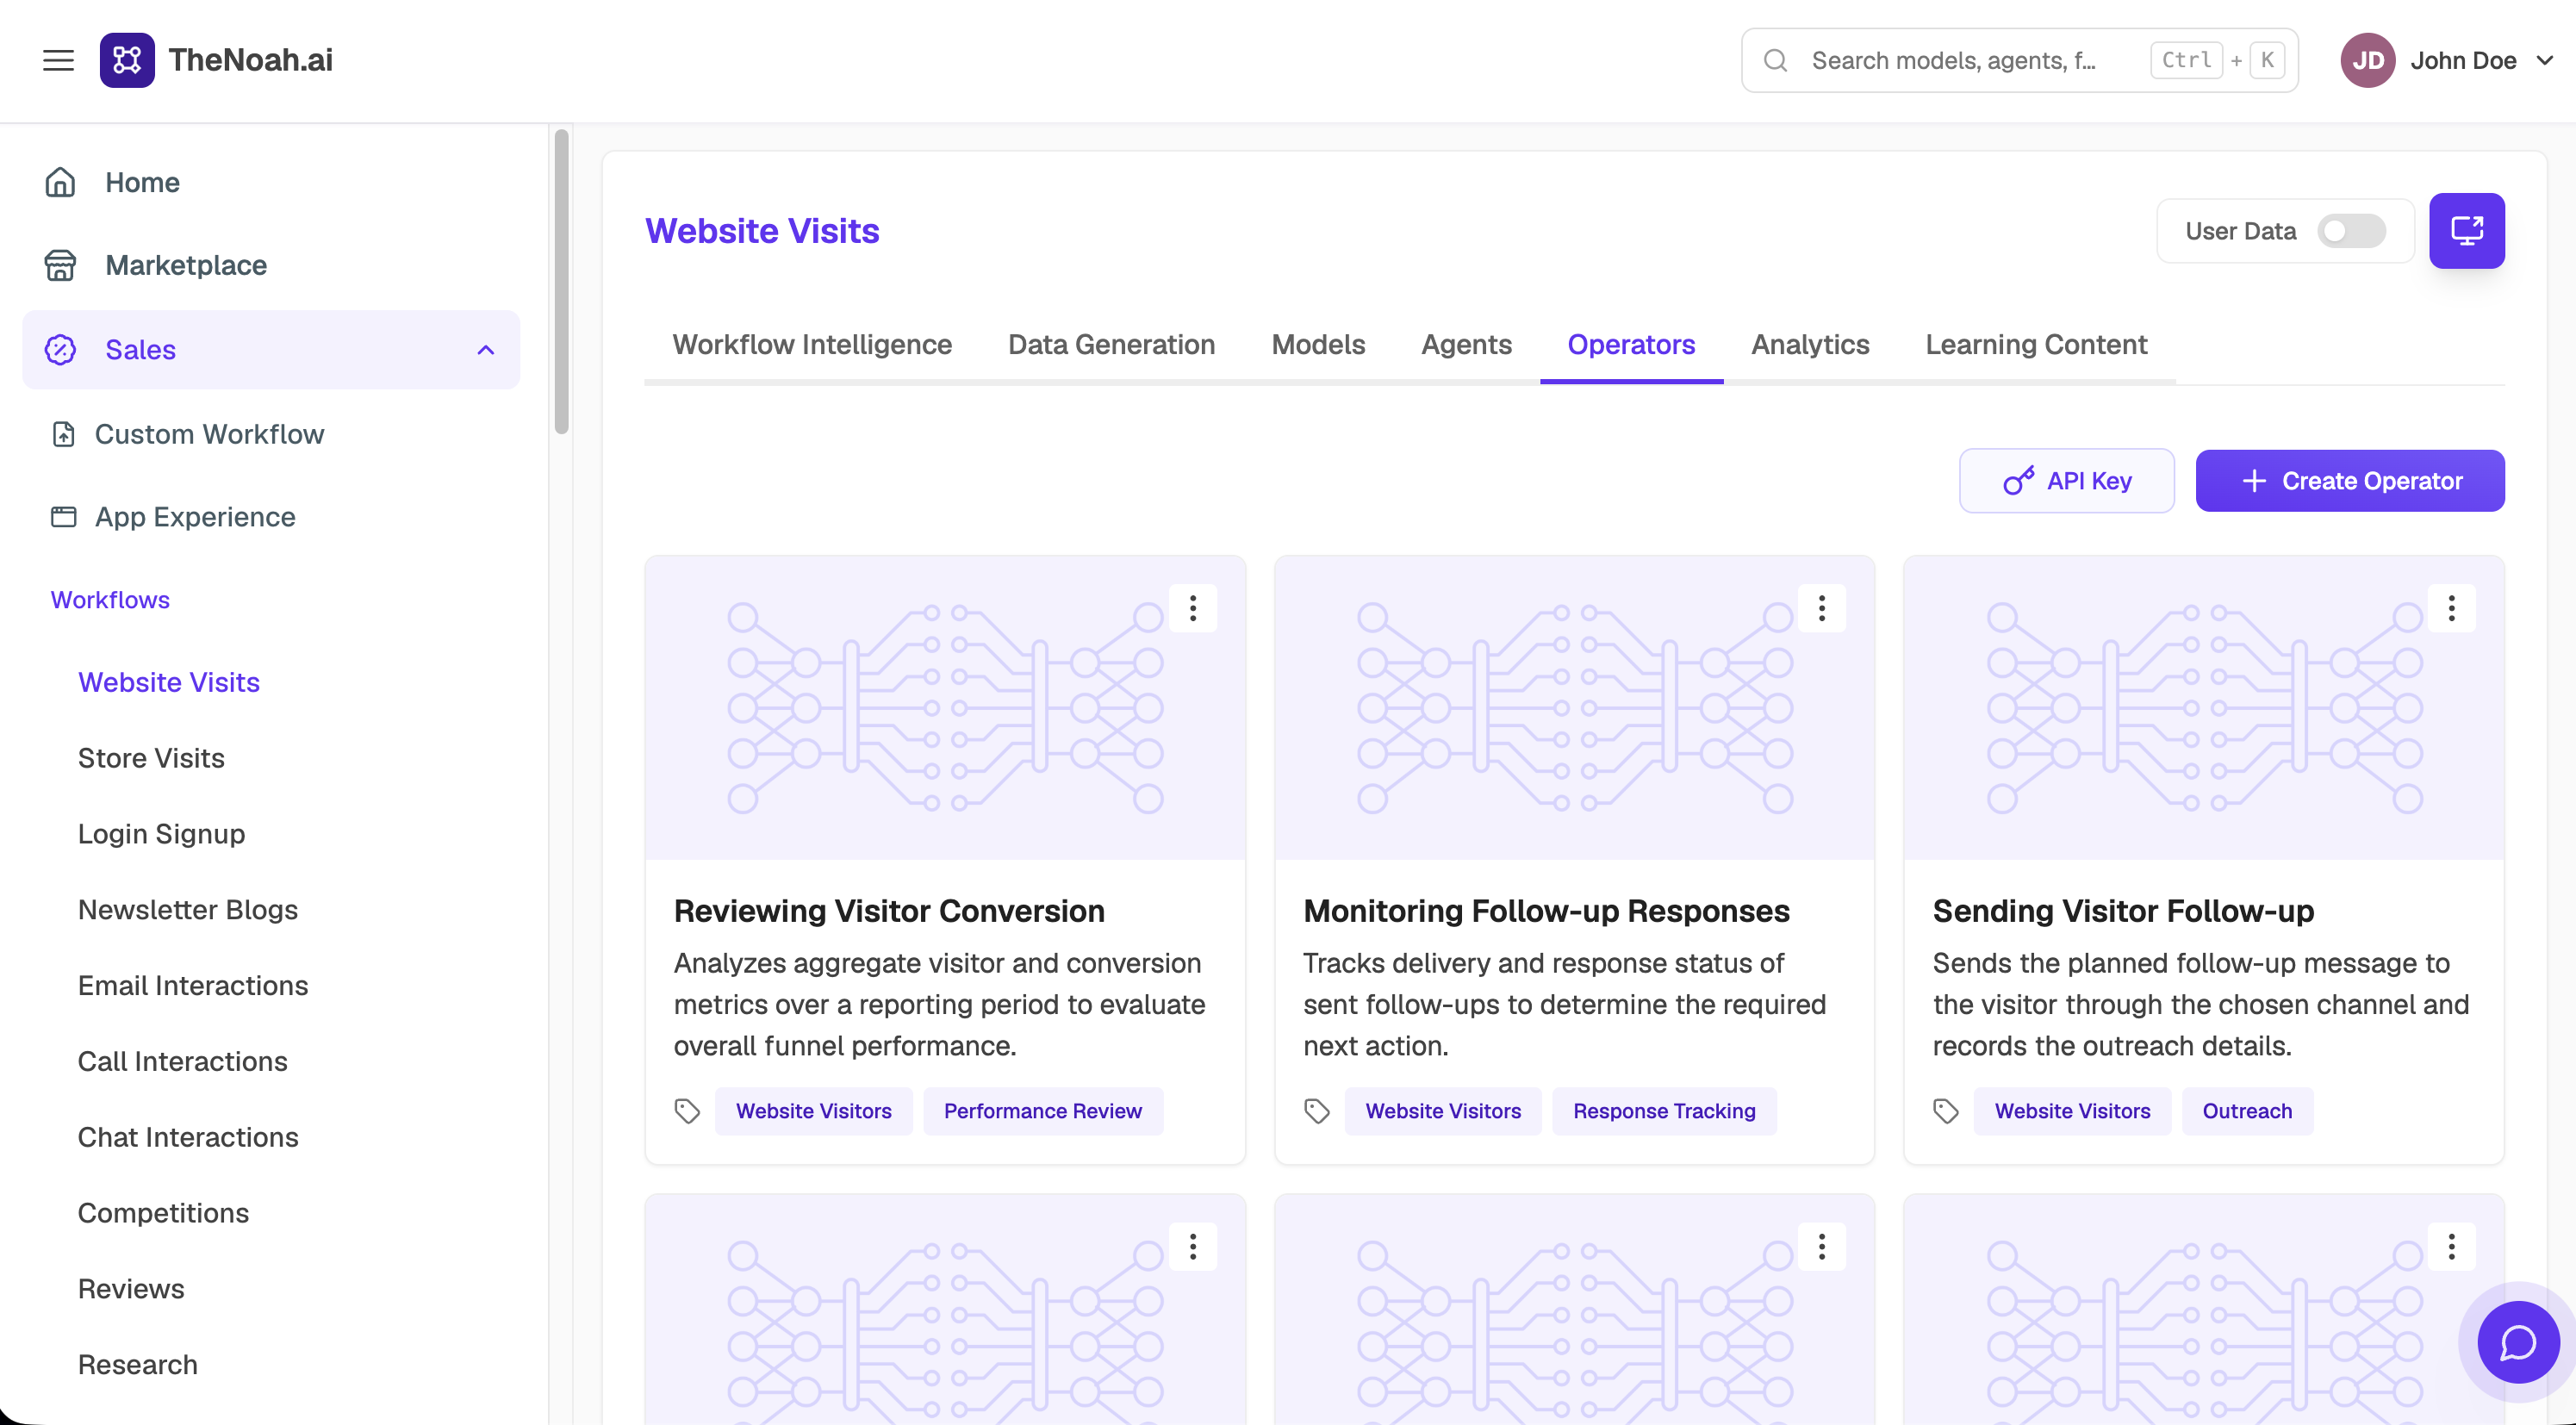Open options menu for Reviewing Visitor Conversion
Screen dimensions: 2576x1425
1193,608
